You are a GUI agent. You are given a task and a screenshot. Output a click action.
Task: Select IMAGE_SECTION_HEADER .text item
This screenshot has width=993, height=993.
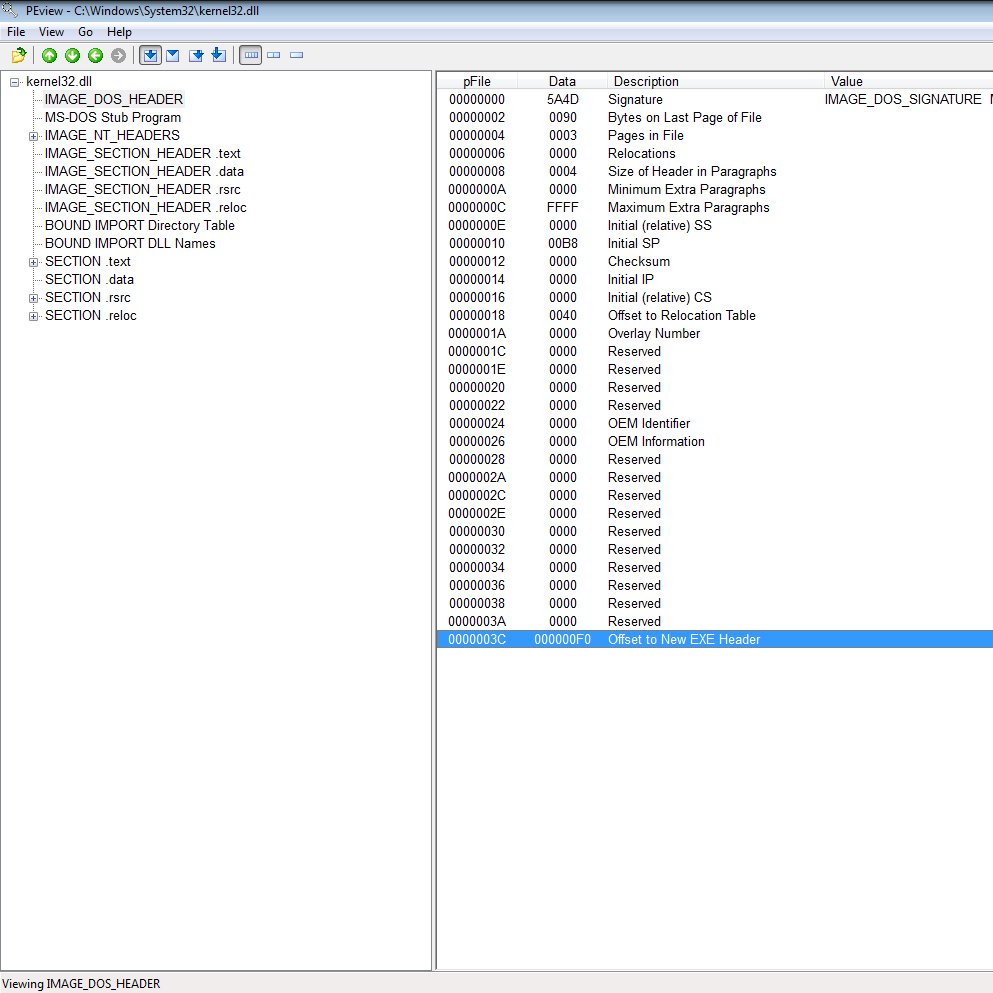coord(142,154)
